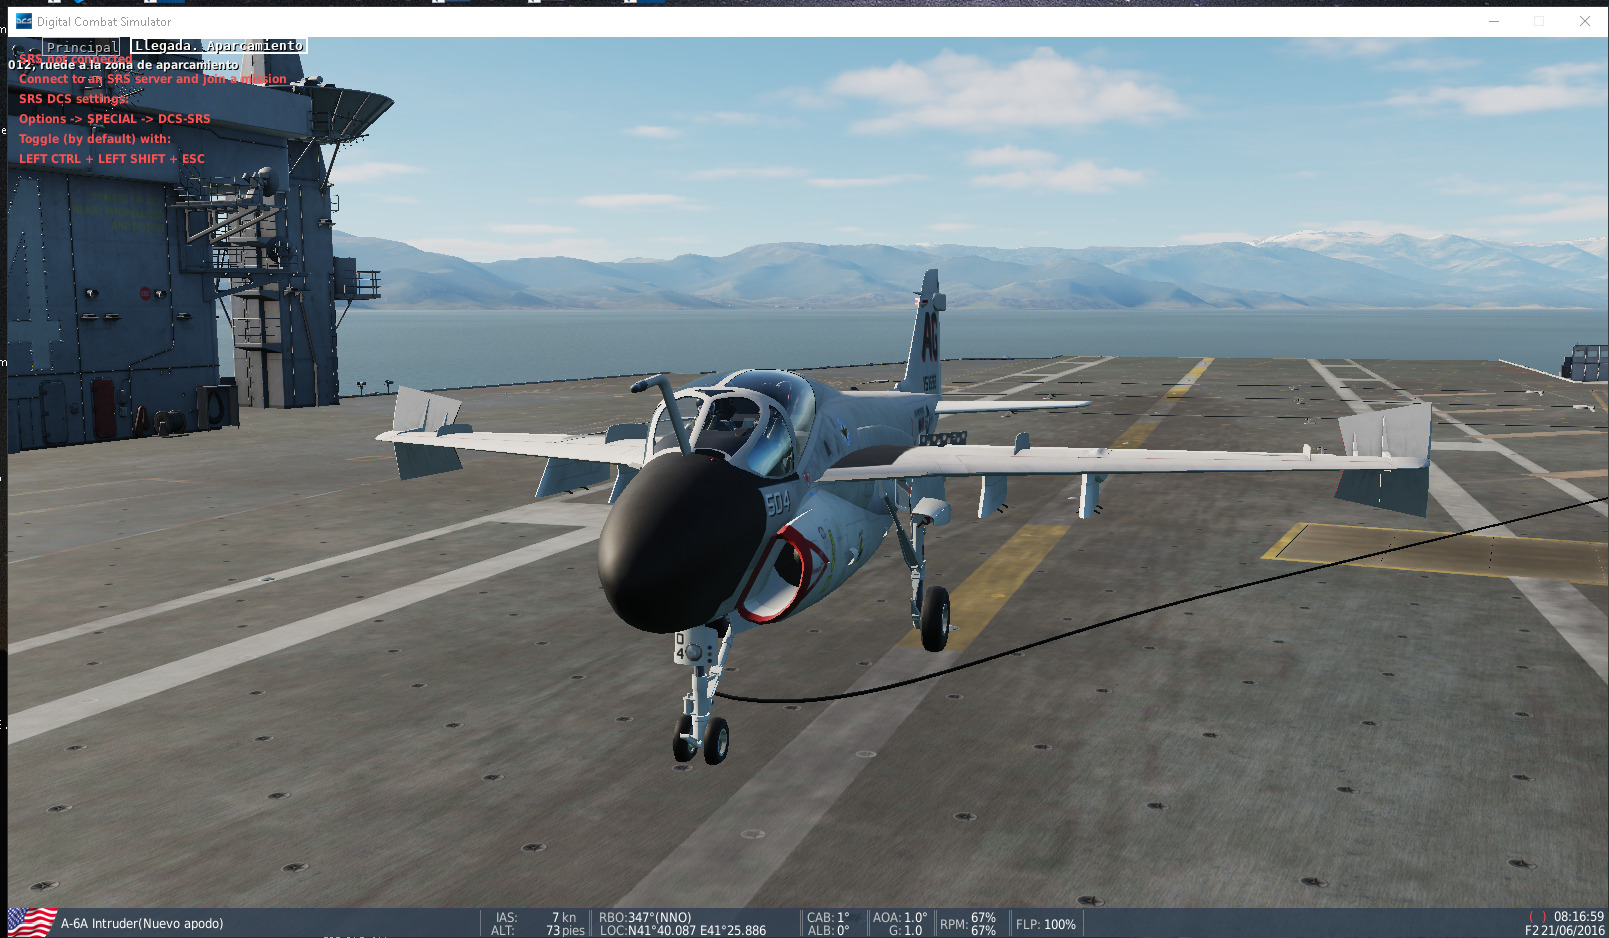The height and width of the screenshot is (938, 1609).
Task: Click the IAS airspeed readout
Action: click(x=537, y=917)
